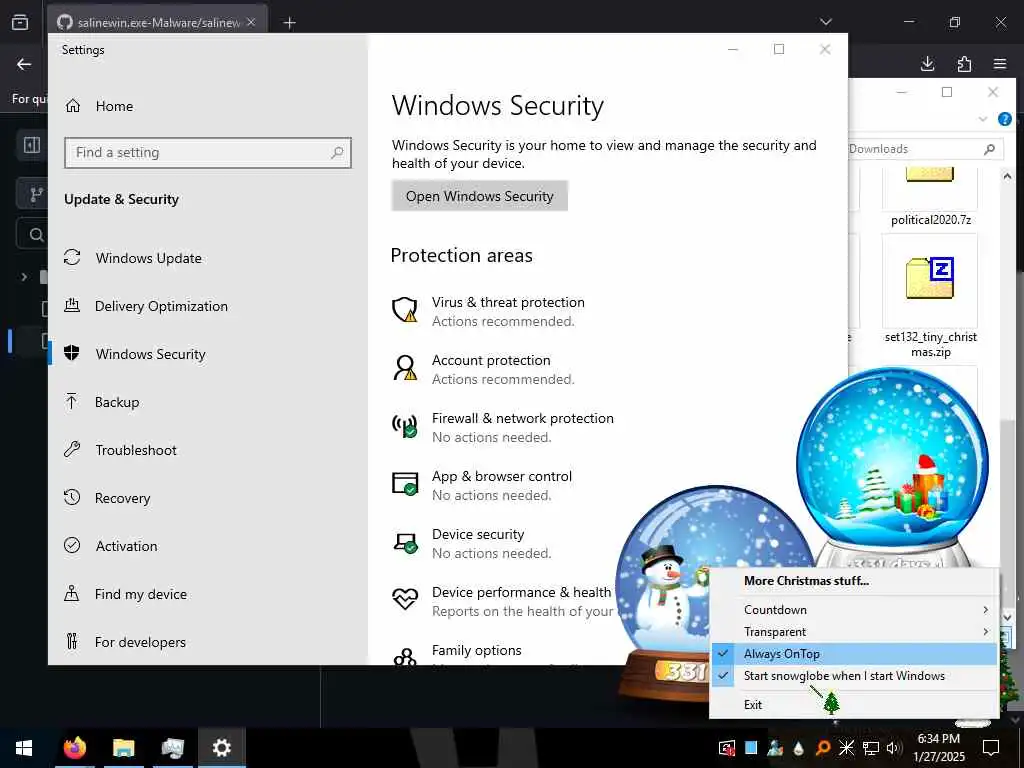
Task: Select set132_tiny_christmas.zip in Downloads
Action: click(x=931, y=297)
